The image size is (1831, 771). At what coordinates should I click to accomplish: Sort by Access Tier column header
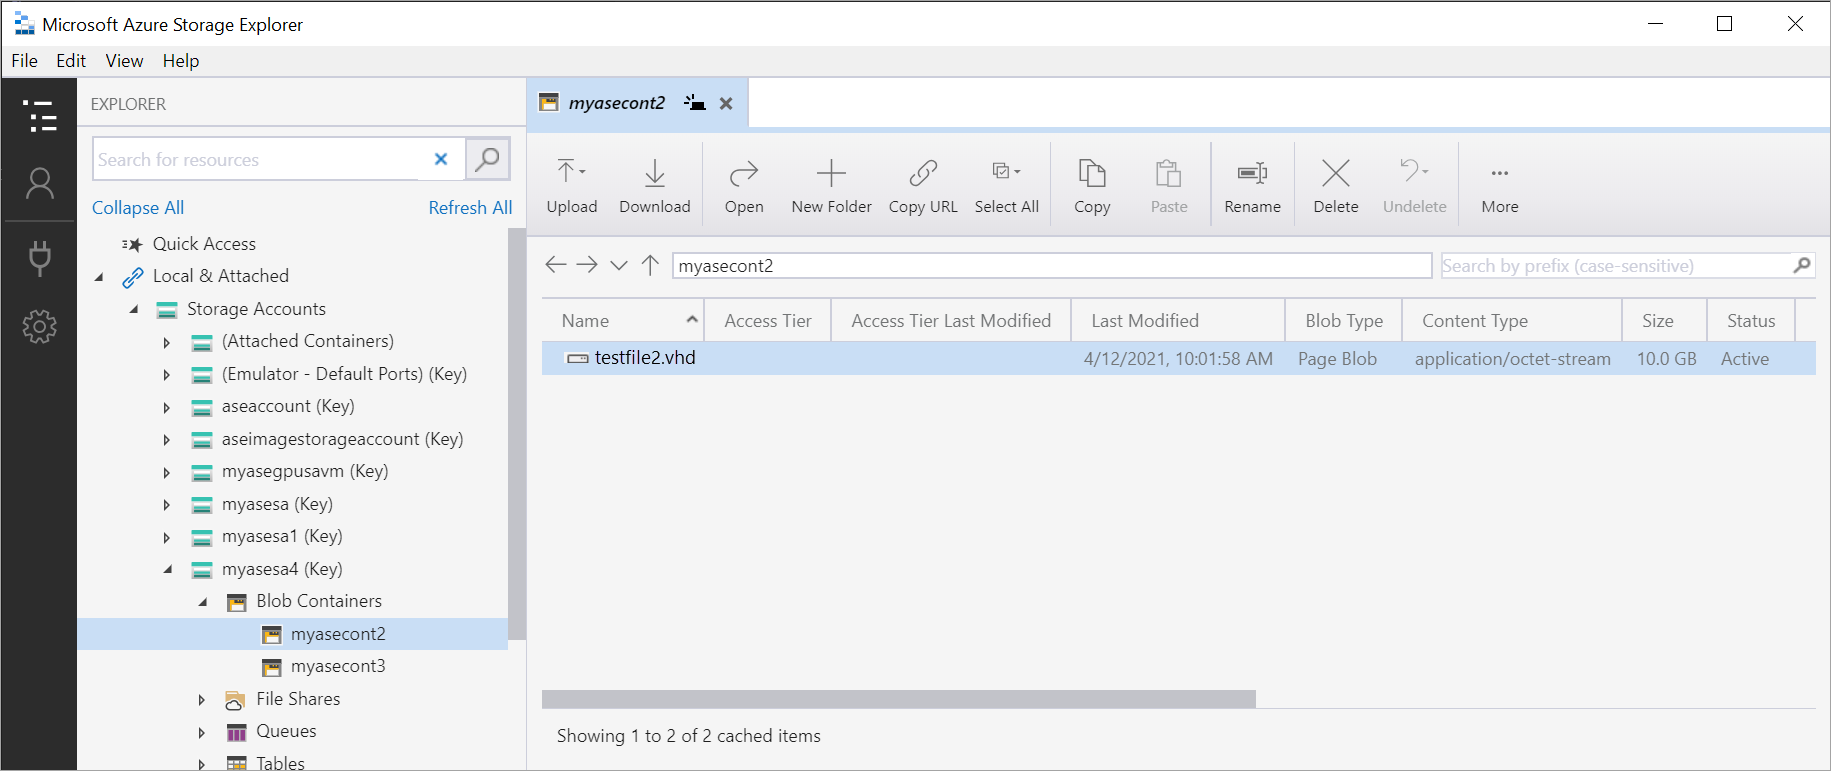click(x=768, y=320)
